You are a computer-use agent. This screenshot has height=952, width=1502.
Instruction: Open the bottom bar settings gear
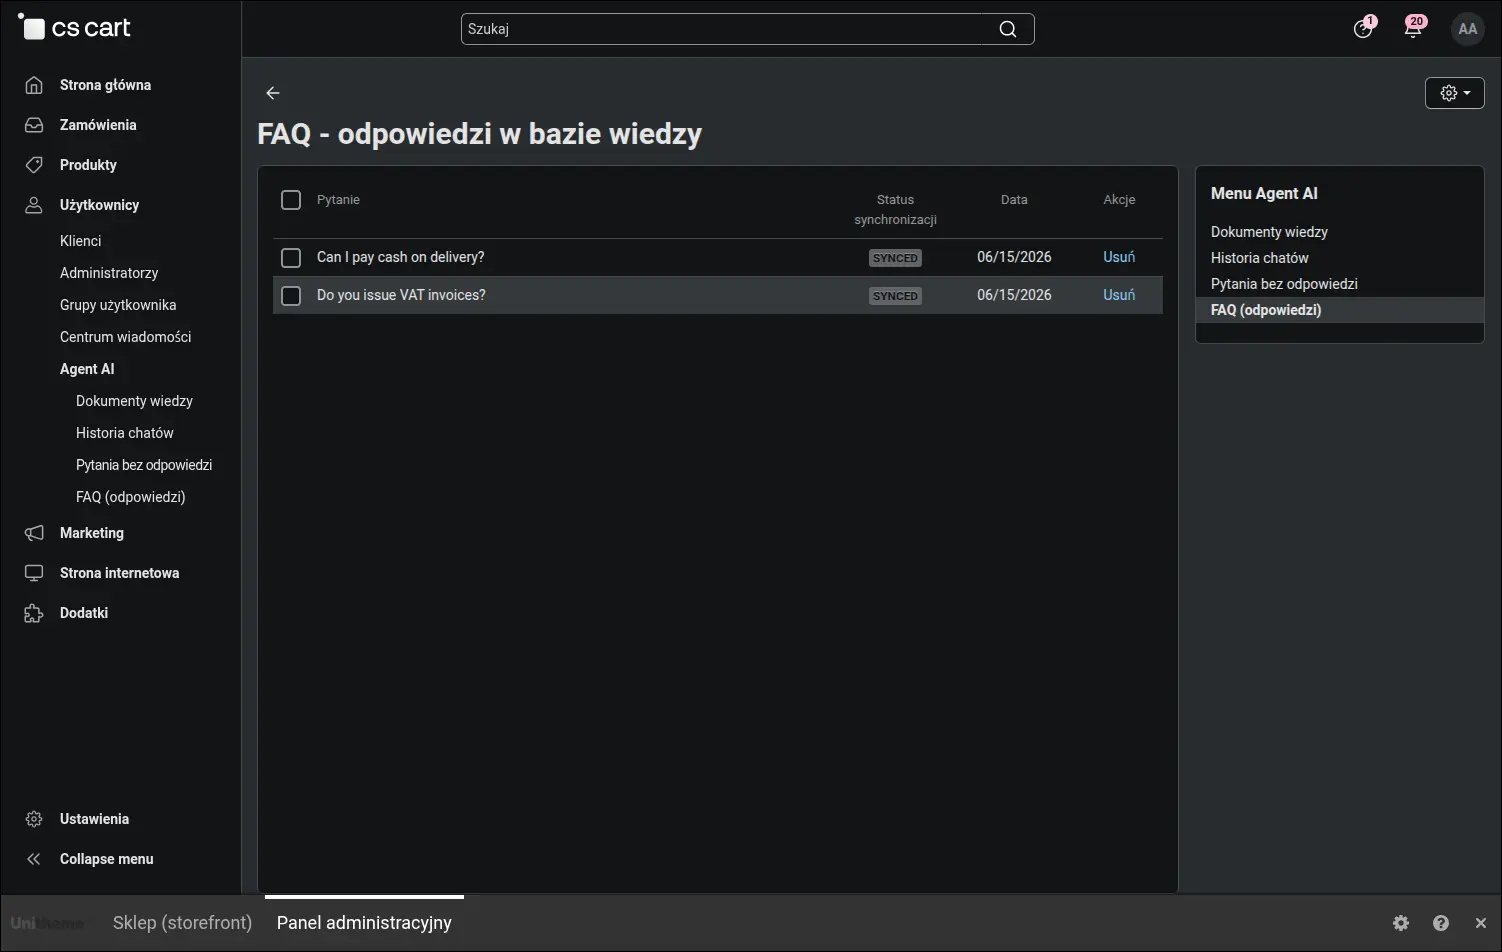point(1401,923)
